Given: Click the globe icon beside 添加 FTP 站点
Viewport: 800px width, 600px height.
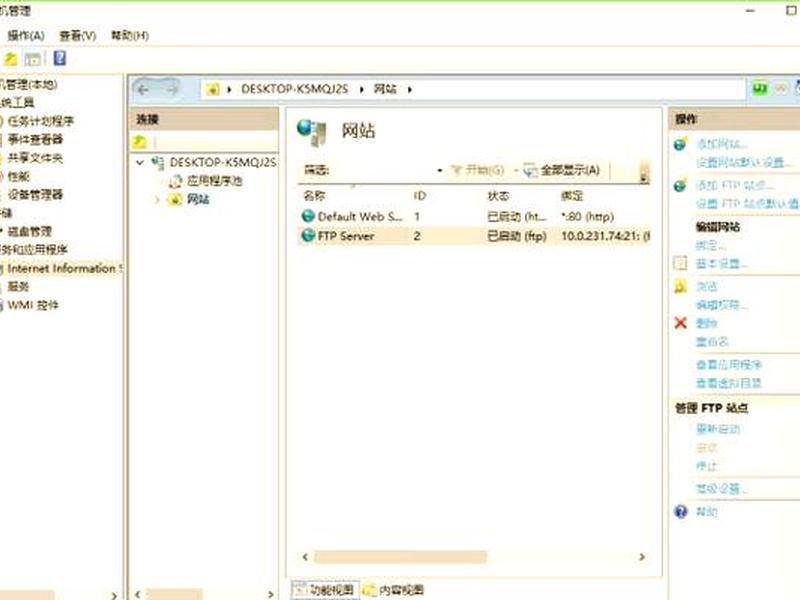Looking at the screenshot, I should click(x=680, y=185).
